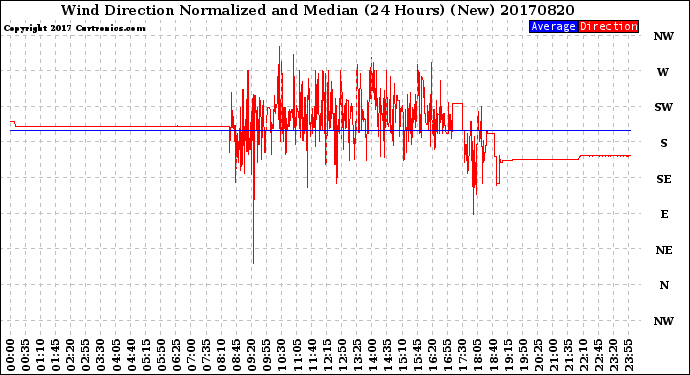Image resolution: width=690 pixels, height=375 pixels.
Task: Click the '15:10' time axis label
Action: pyautogui.click(x=403, y=355)
